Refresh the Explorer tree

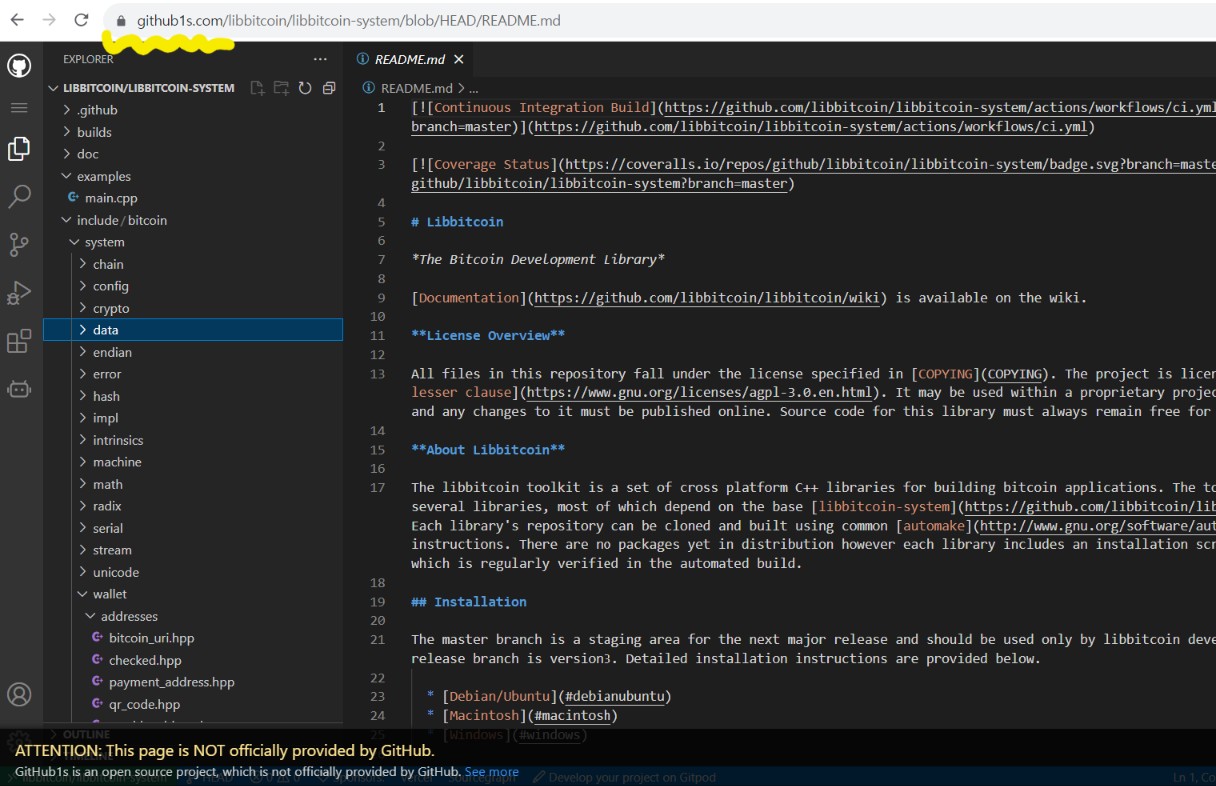click(305, 88)
